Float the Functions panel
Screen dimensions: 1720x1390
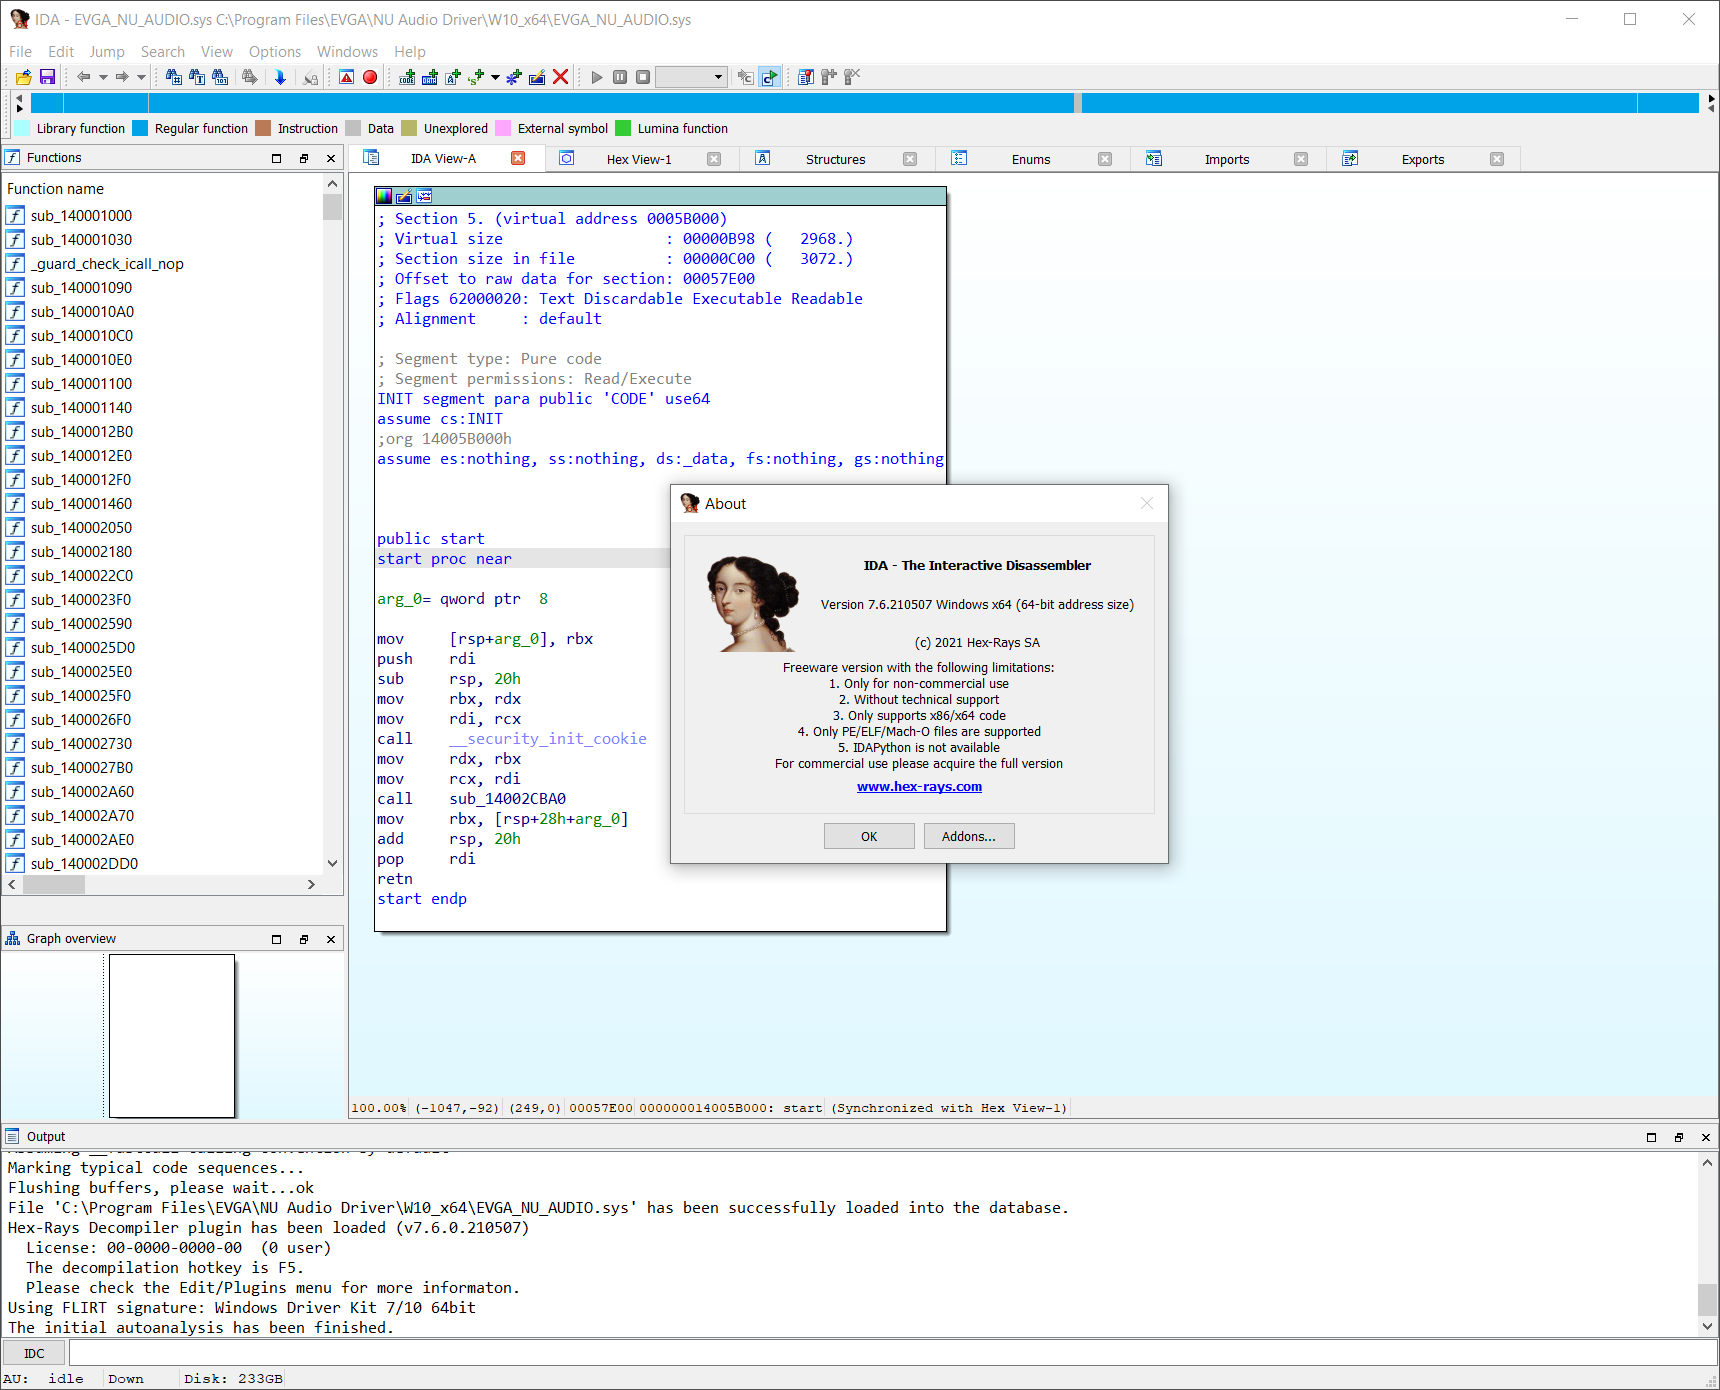click(304, 158)
